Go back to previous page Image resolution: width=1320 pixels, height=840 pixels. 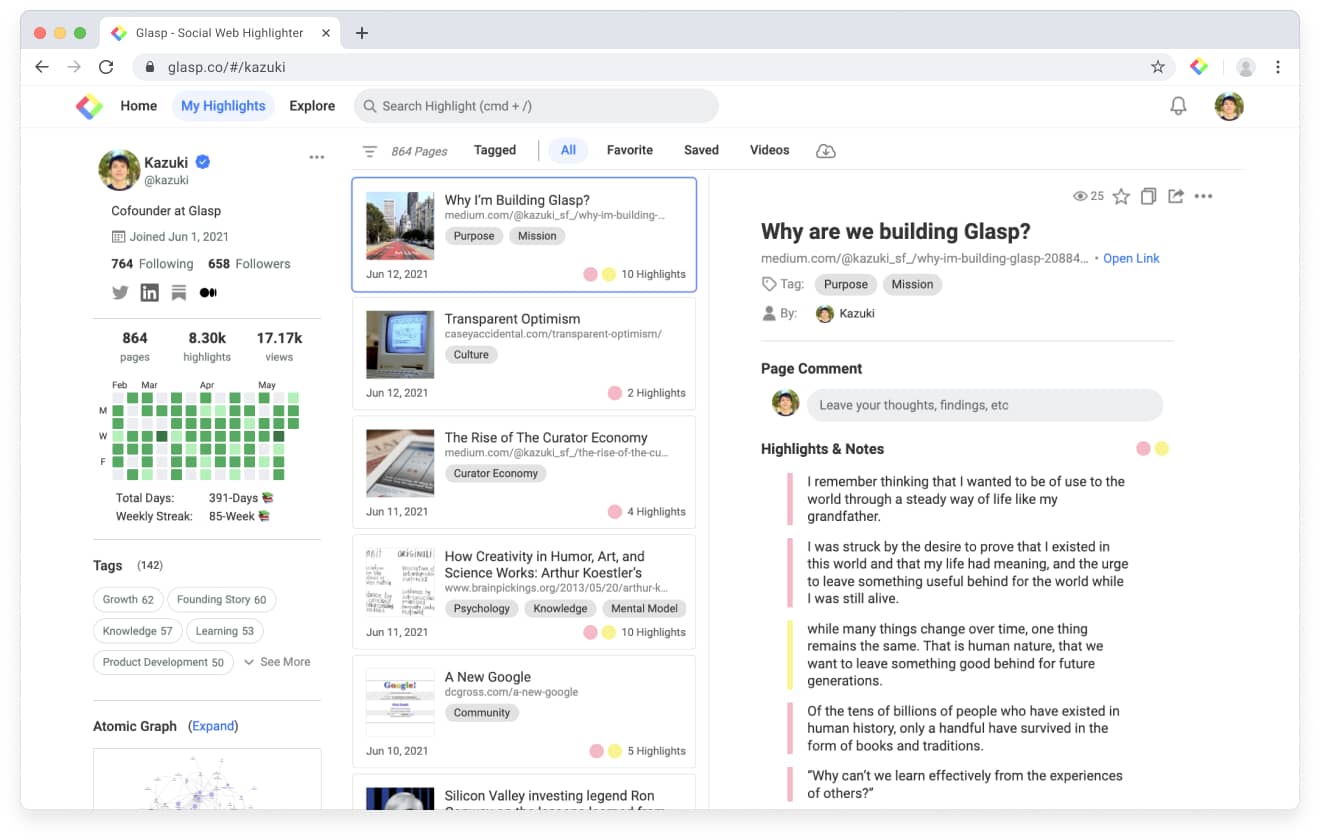pyautogui.click(x=41, y=67)
